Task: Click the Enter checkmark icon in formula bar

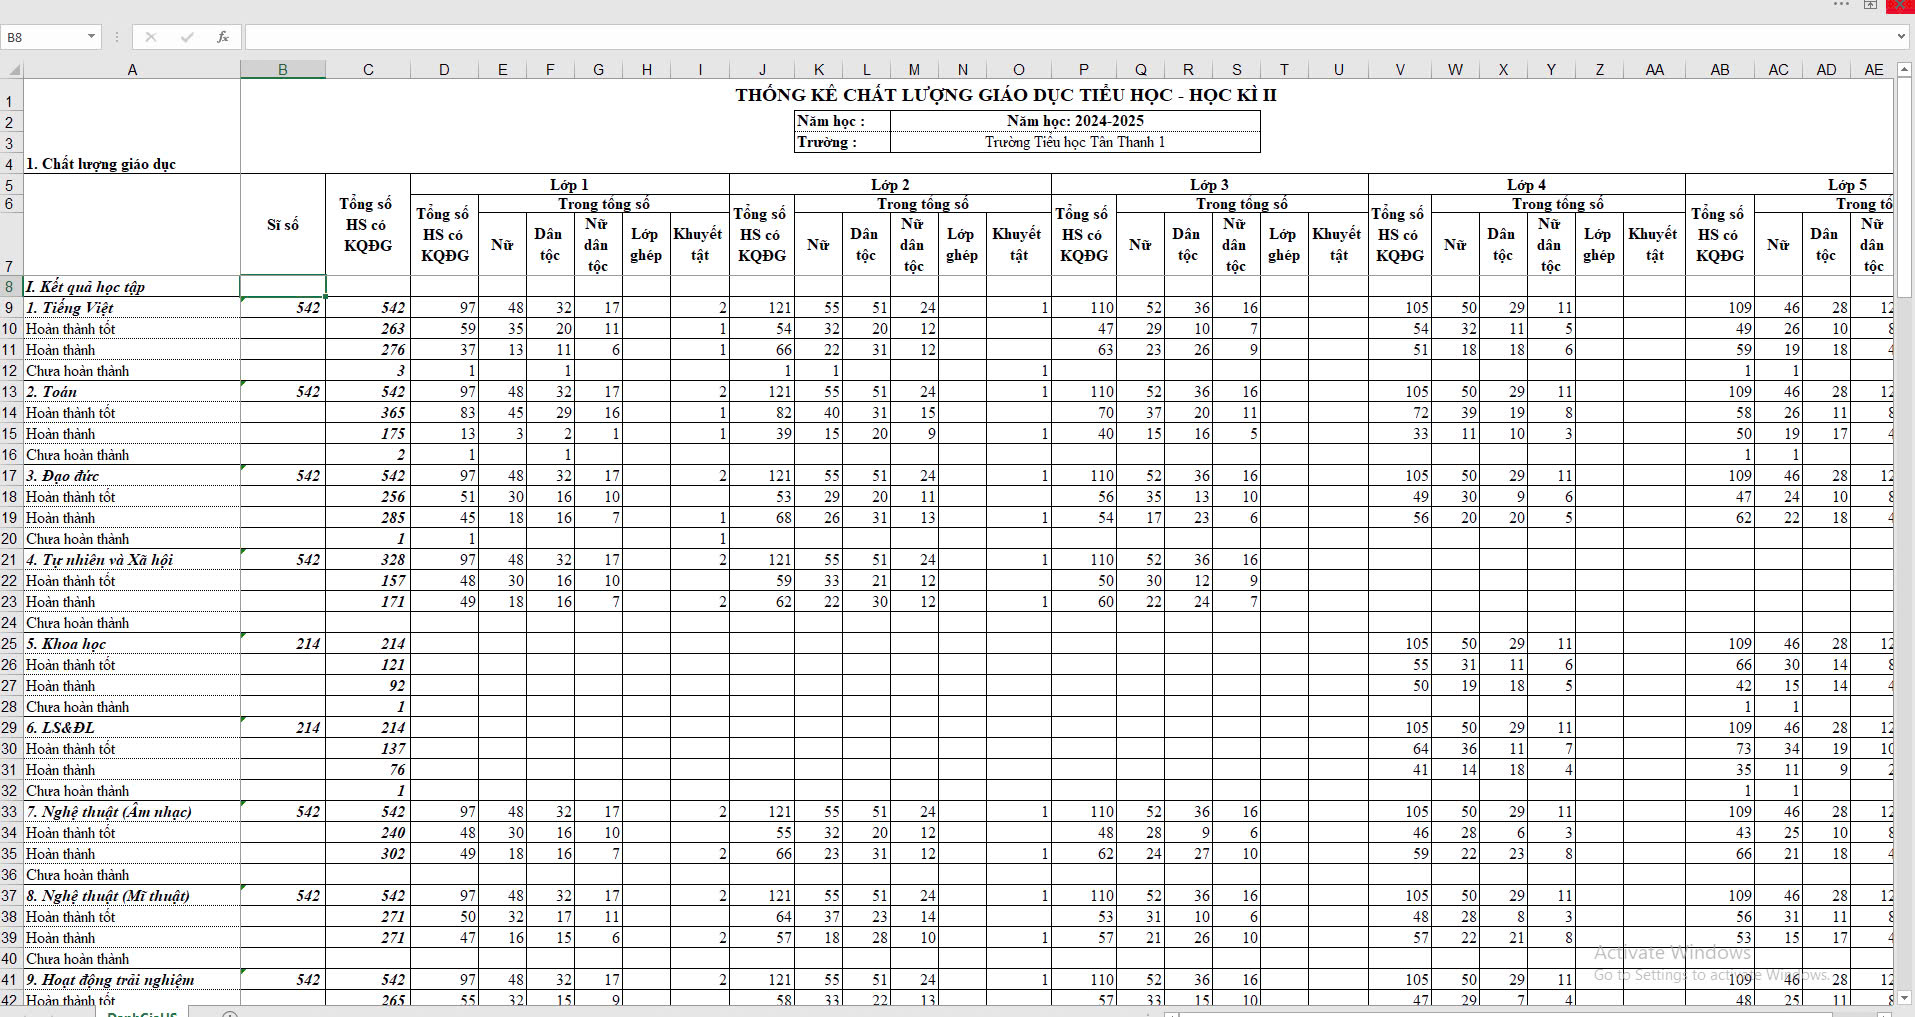Action: (x=187, y=37)
